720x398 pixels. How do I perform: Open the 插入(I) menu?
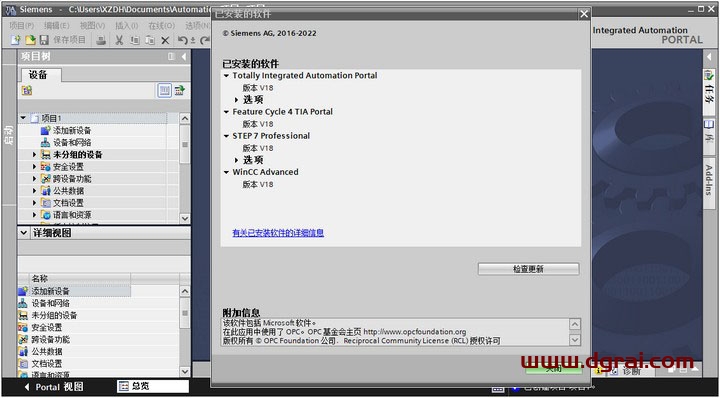(x=126, y=26)
